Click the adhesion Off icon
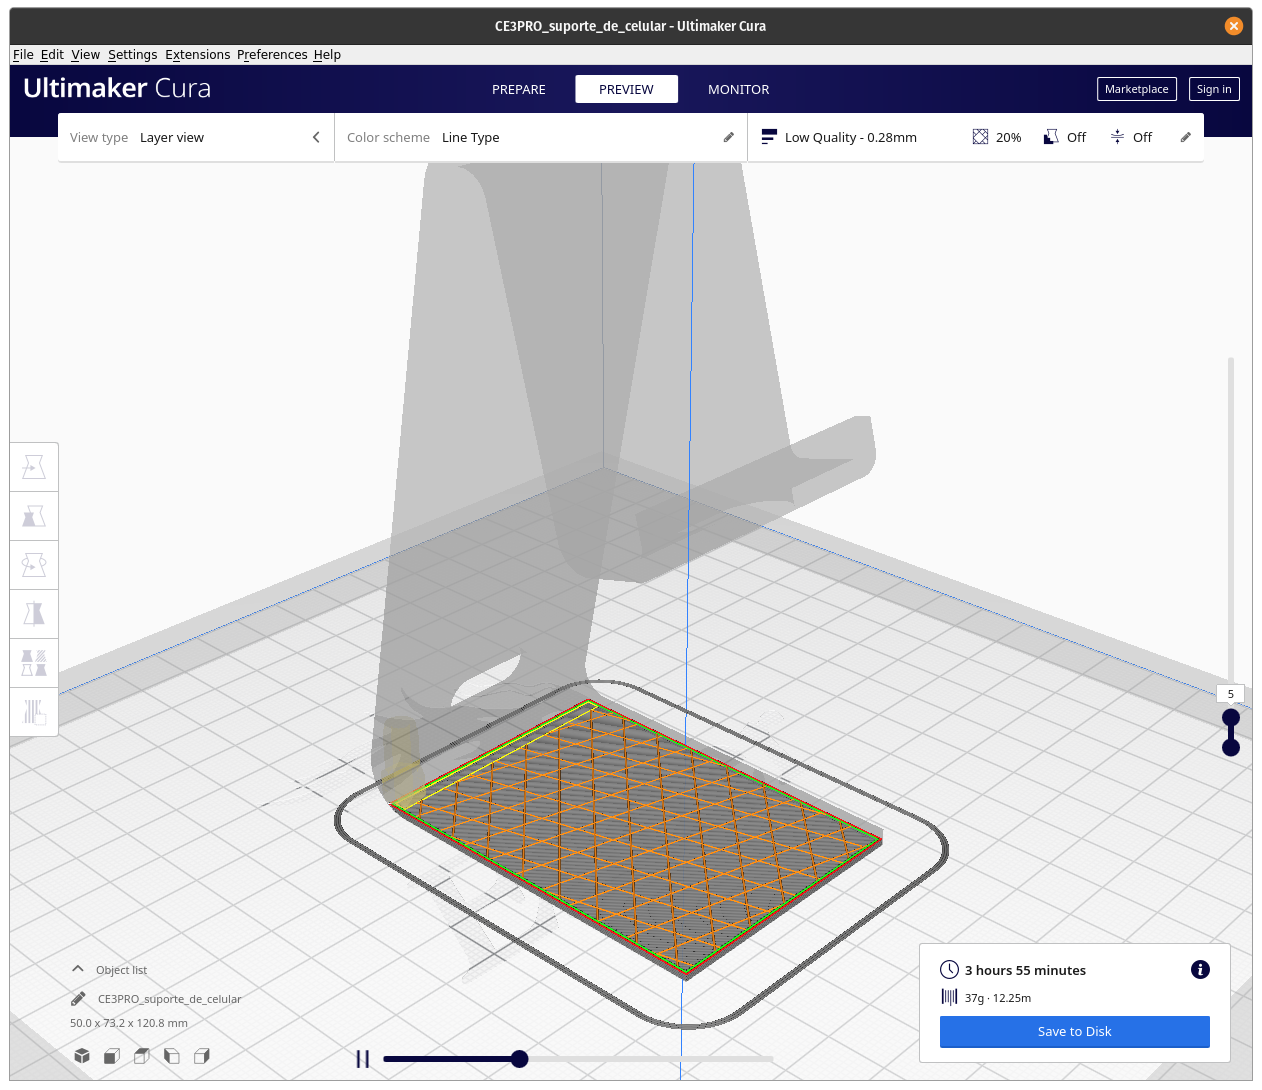 [x=1117, y=137]
